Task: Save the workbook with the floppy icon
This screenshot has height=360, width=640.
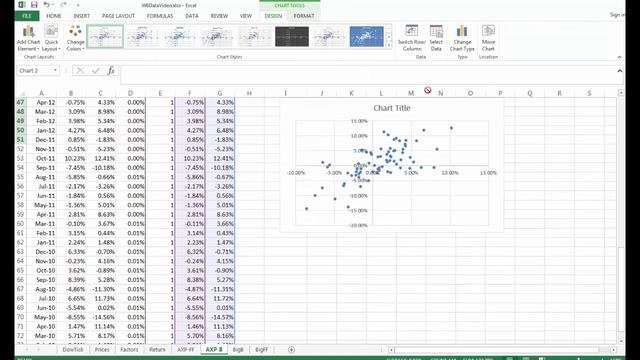Action: click(x=34, y=5)
